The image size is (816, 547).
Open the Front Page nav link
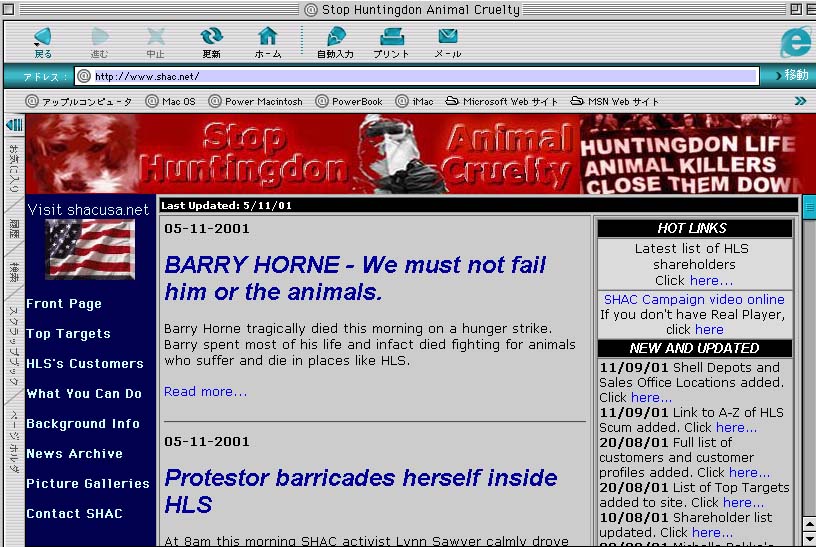(64, 303)
